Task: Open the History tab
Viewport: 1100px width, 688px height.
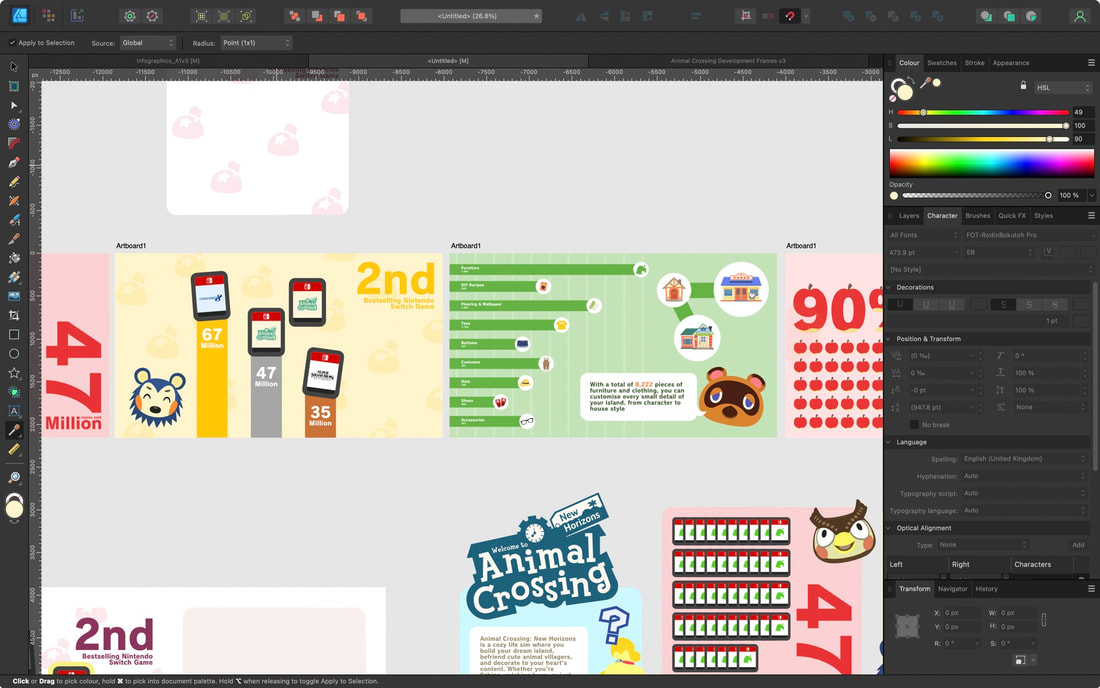Action: (x=986, y=588)
